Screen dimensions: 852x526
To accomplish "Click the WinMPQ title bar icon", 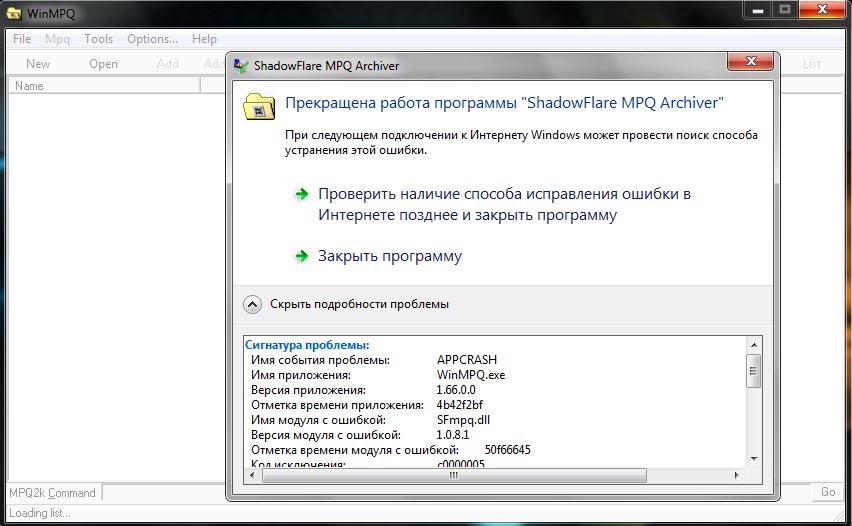I will click(x=14, y=13).
